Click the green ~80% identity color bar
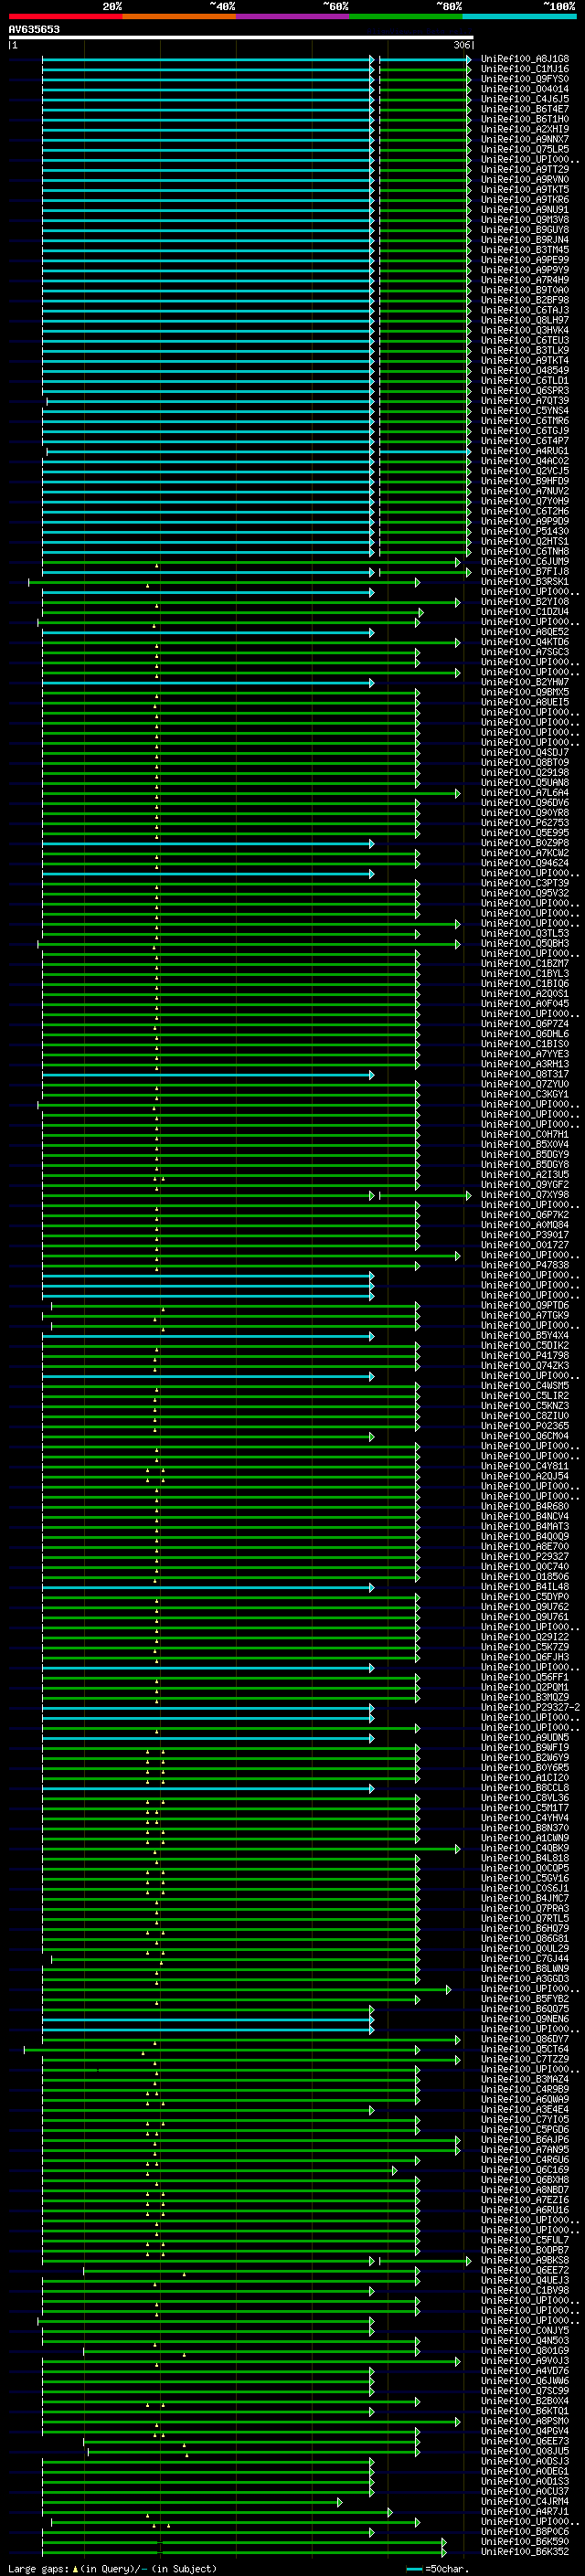This screenshot has width=585, height=2576. point(406,16)
